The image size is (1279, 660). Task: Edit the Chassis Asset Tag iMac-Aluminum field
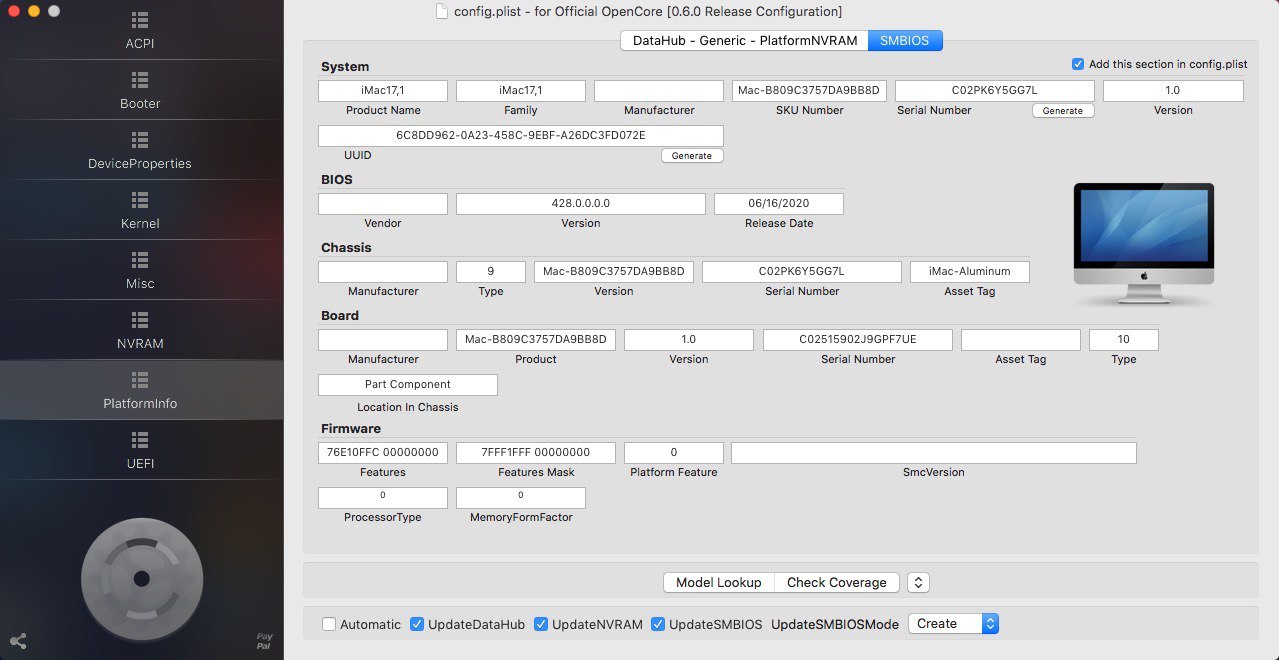point(970,272)
